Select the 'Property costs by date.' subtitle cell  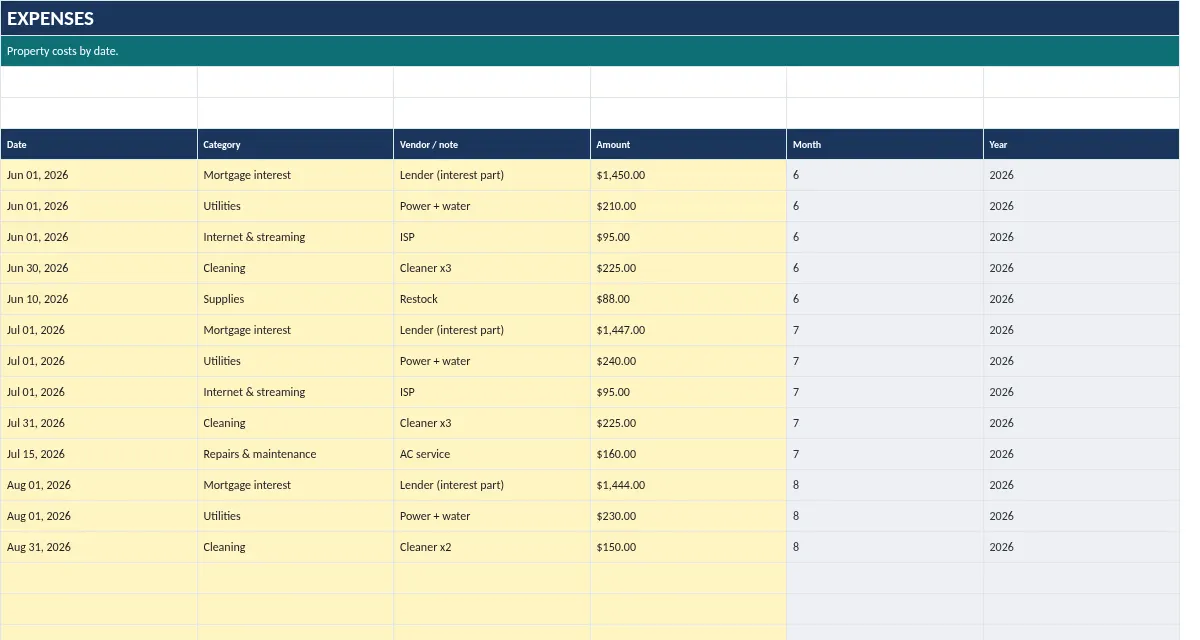(590, 51)
